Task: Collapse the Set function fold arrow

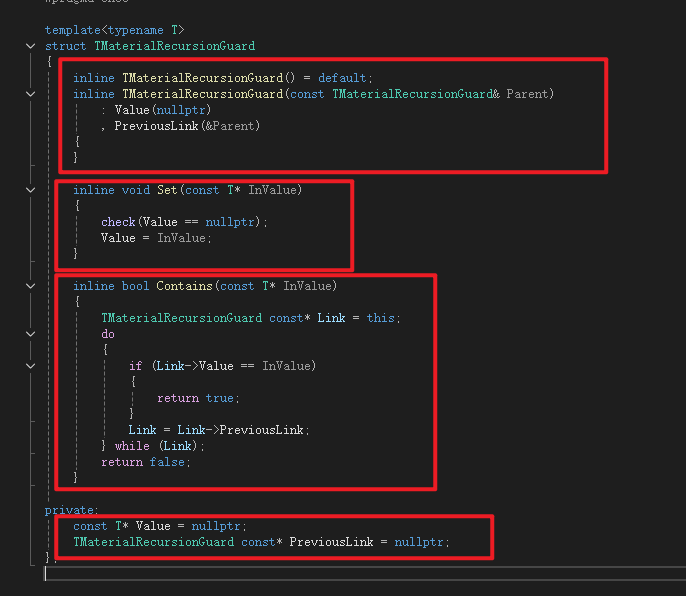Action: [x=31, y=190]
